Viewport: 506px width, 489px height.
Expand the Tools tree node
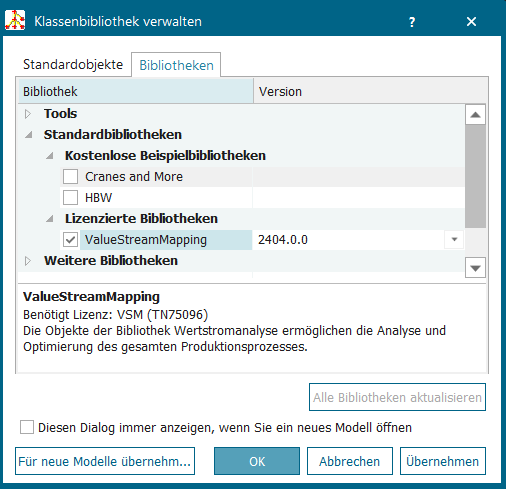tap(28, 114)
